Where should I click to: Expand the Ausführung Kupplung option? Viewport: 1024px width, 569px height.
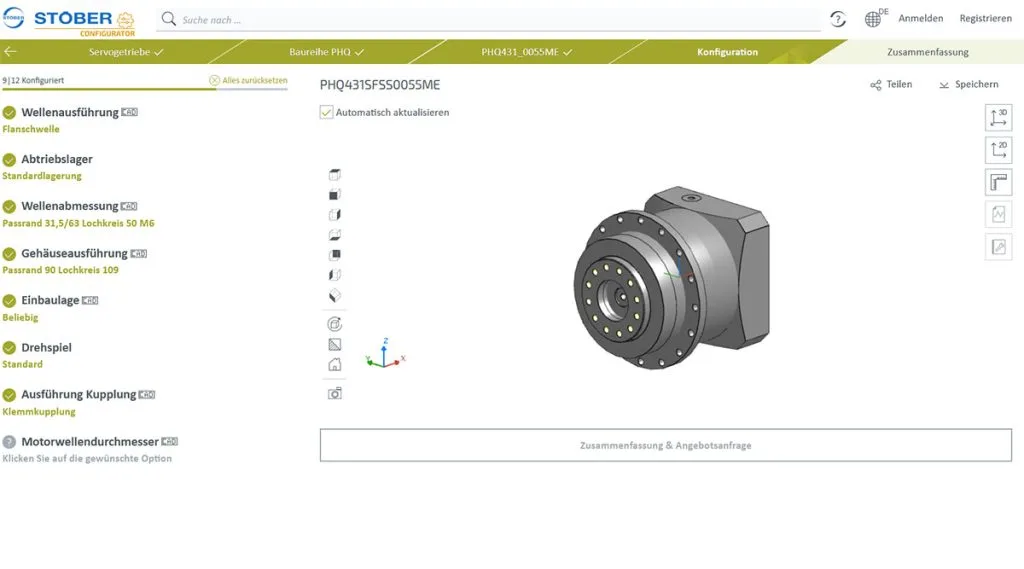78,395
